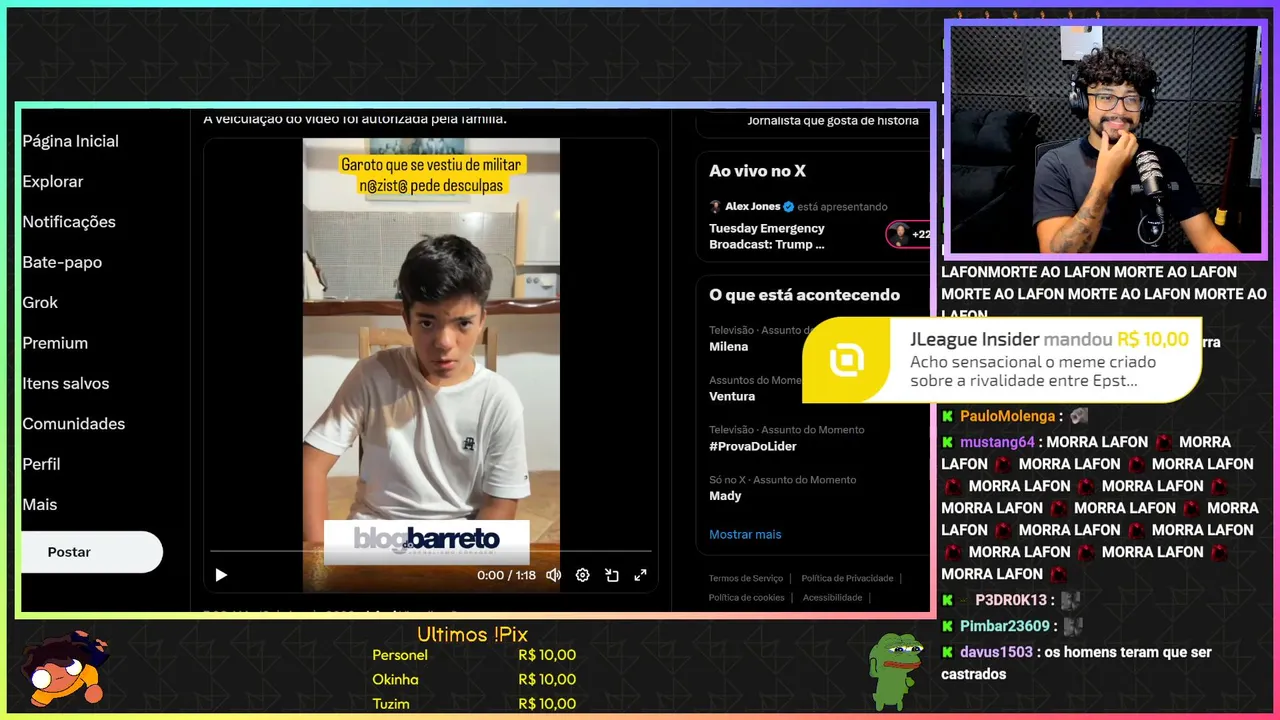Click Jornalista que gosta de história bio text
Screen dimensions: 1280x720
click(x=833, y=120)
